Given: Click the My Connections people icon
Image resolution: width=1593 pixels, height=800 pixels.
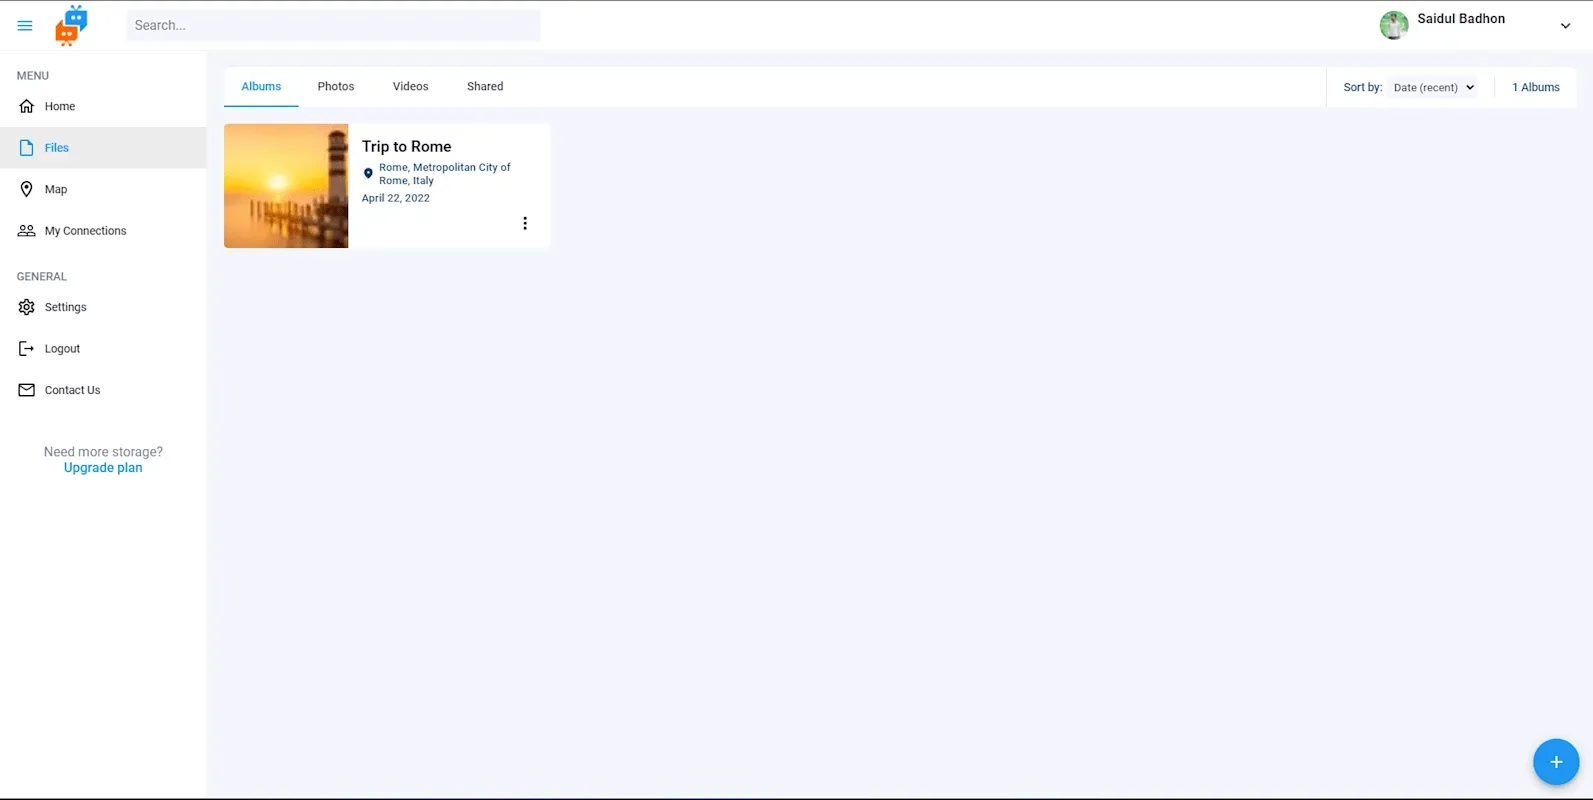Looking at the screenshot, I should 27,231.
